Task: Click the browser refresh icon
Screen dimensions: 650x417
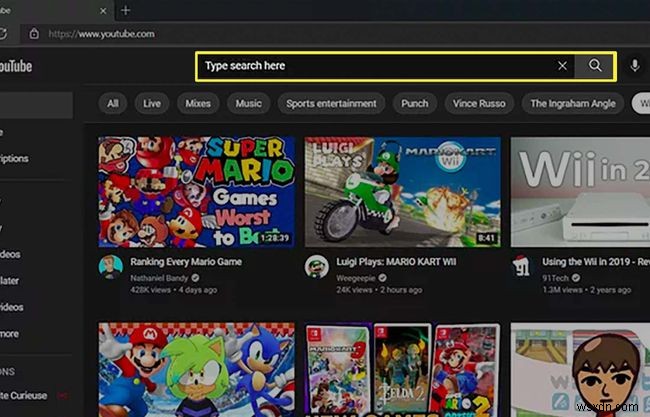Action: [3, 34]
